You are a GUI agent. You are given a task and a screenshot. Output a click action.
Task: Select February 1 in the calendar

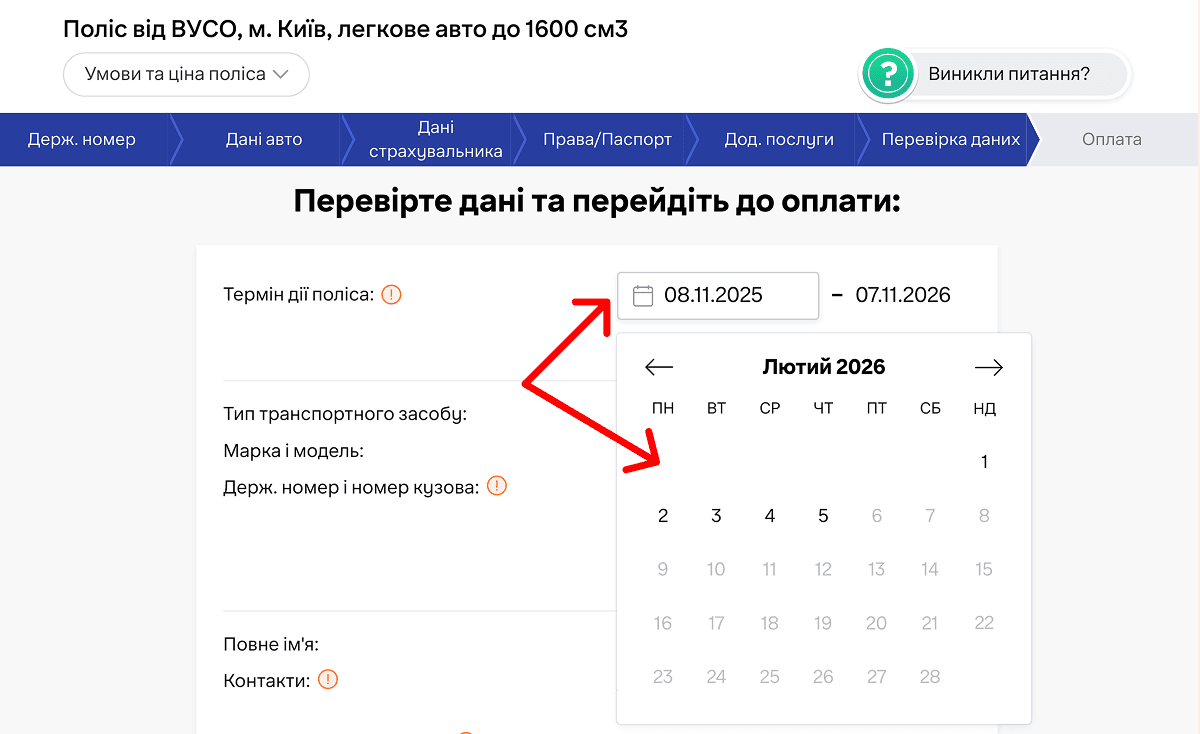point(984,461)
